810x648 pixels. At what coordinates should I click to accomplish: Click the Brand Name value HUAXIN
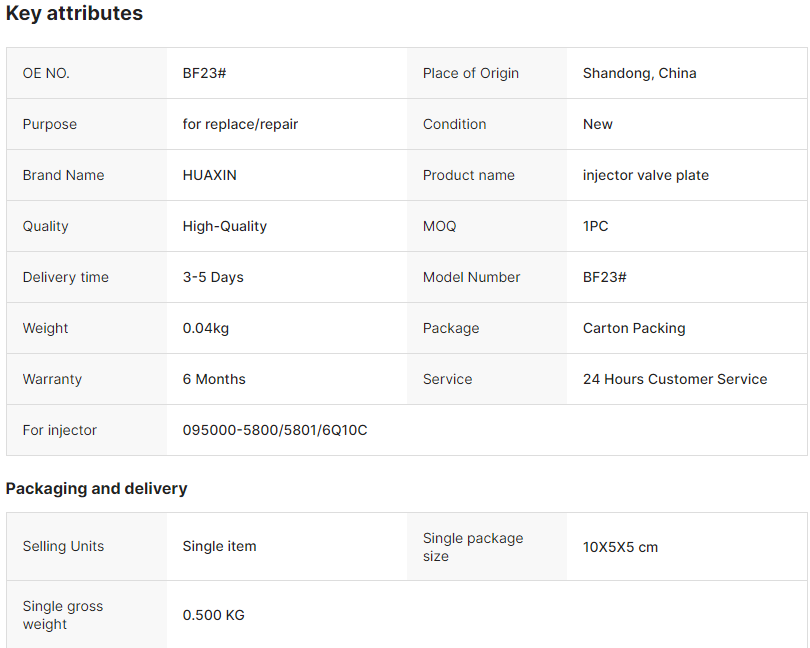[209, 175]
